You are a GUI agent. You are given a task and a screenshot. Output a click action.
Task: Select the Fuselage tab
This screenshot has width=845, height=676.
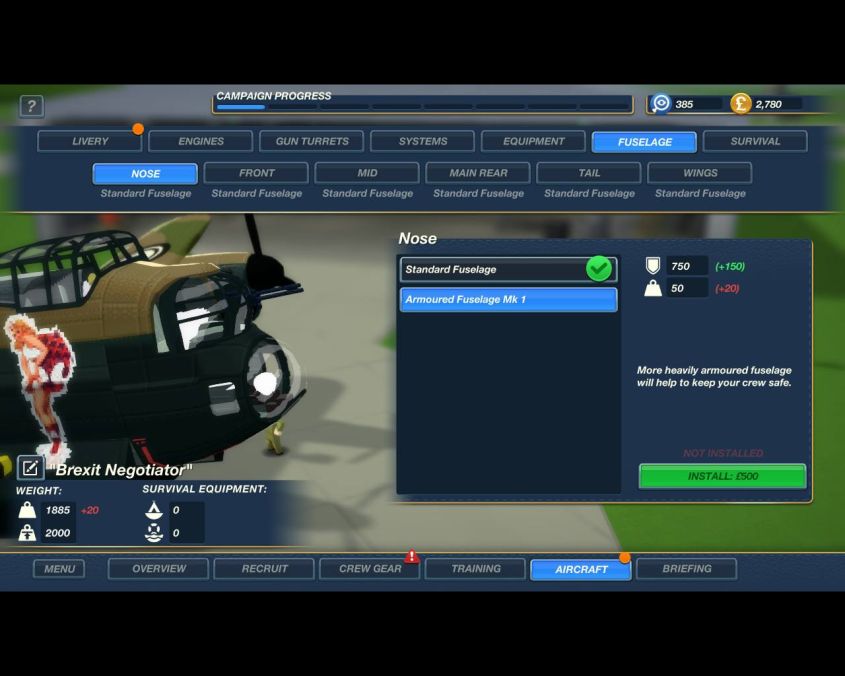click(645, 142)
